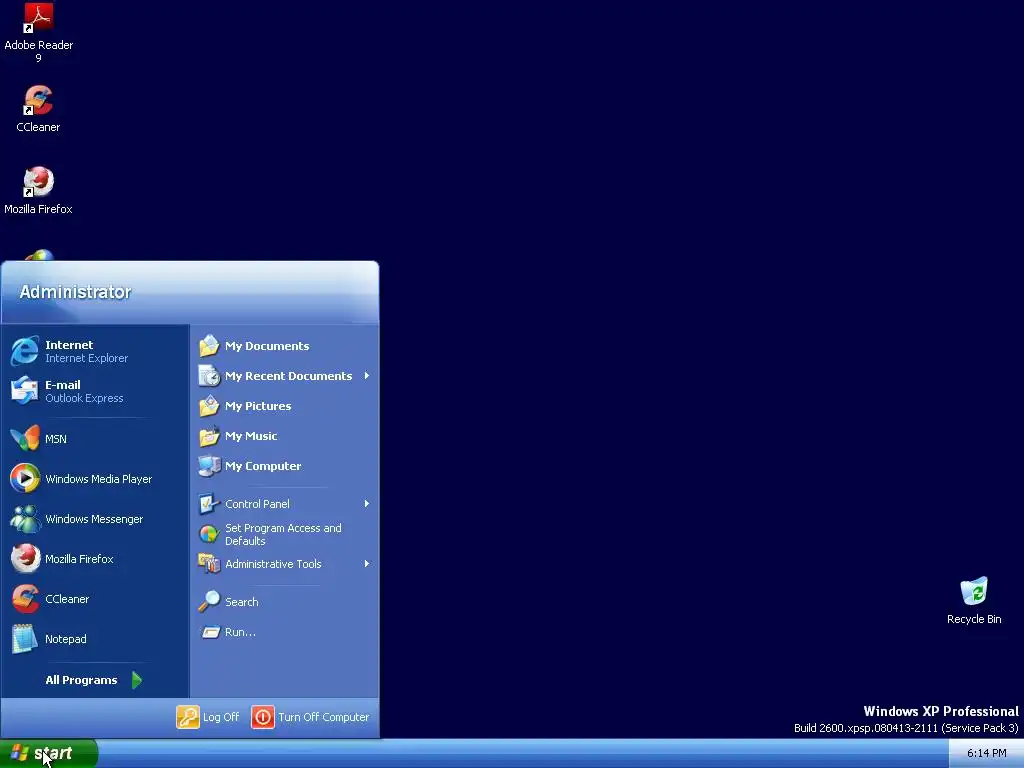Screen dimensions: 1024x768
Task: Select the CCleaner desktop shortcut icon
Action: coord(38,100)
